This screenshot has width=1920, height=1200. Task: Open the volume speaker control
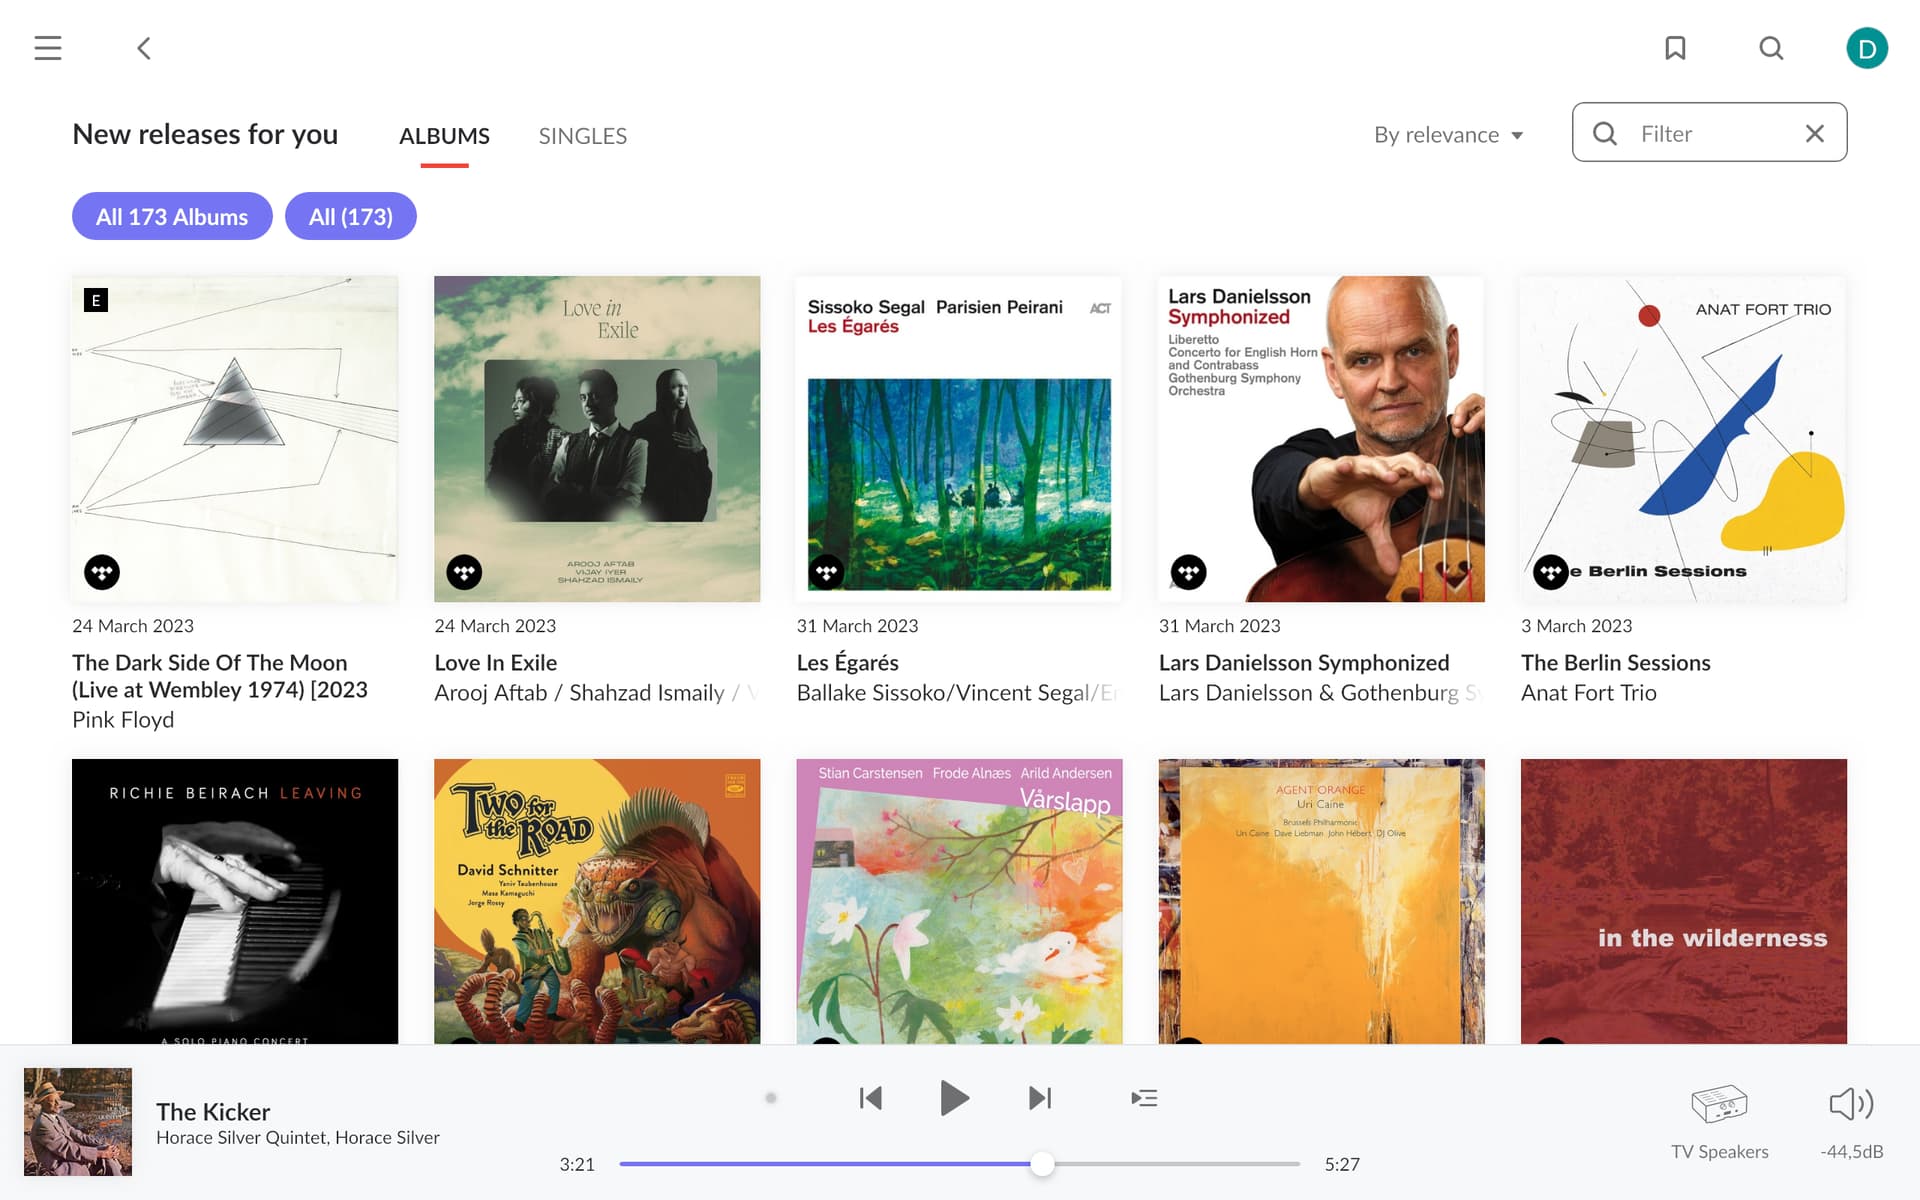[x=1850, y=1104]
